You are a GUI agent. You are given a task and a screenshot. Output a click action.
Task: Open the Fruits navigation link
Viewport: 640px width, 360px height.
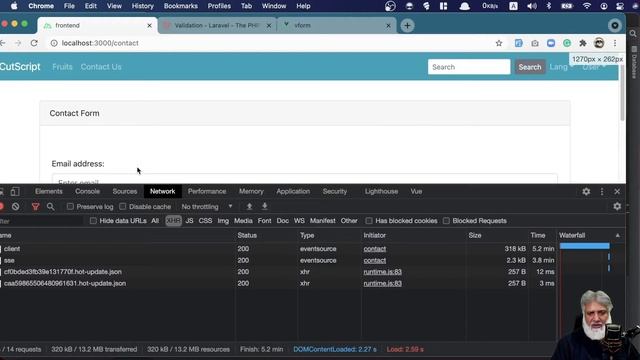pos(62,67)
